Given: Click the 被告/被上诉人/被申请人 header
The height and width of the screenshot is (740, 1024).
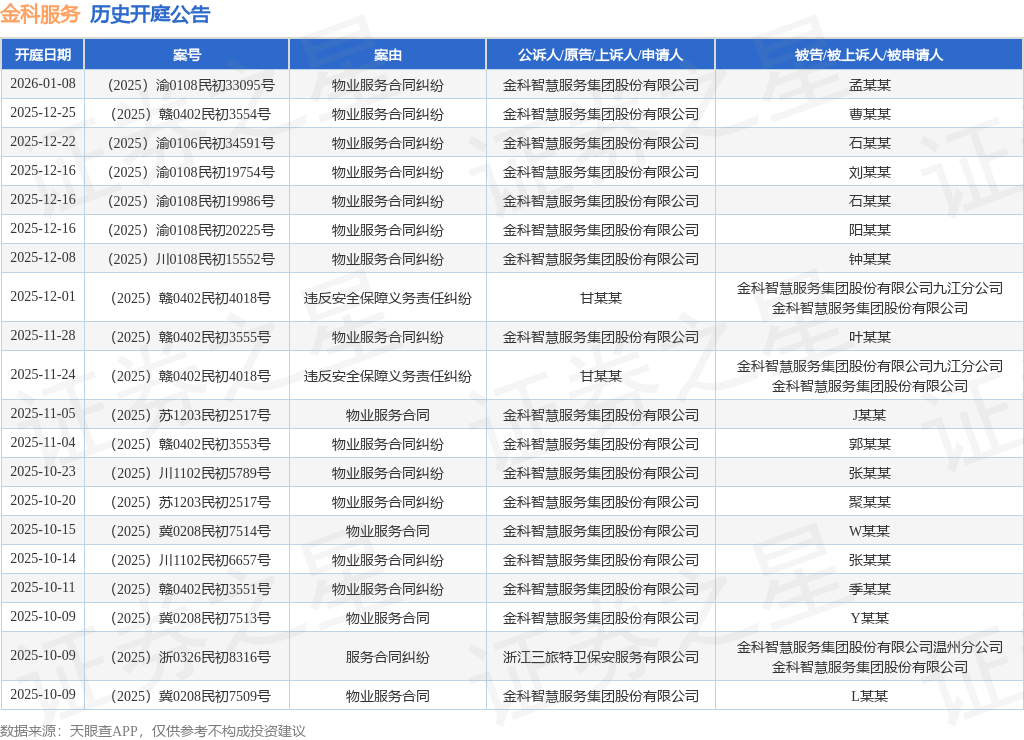Looking at the screenshot, I should (x=869, y=55).
